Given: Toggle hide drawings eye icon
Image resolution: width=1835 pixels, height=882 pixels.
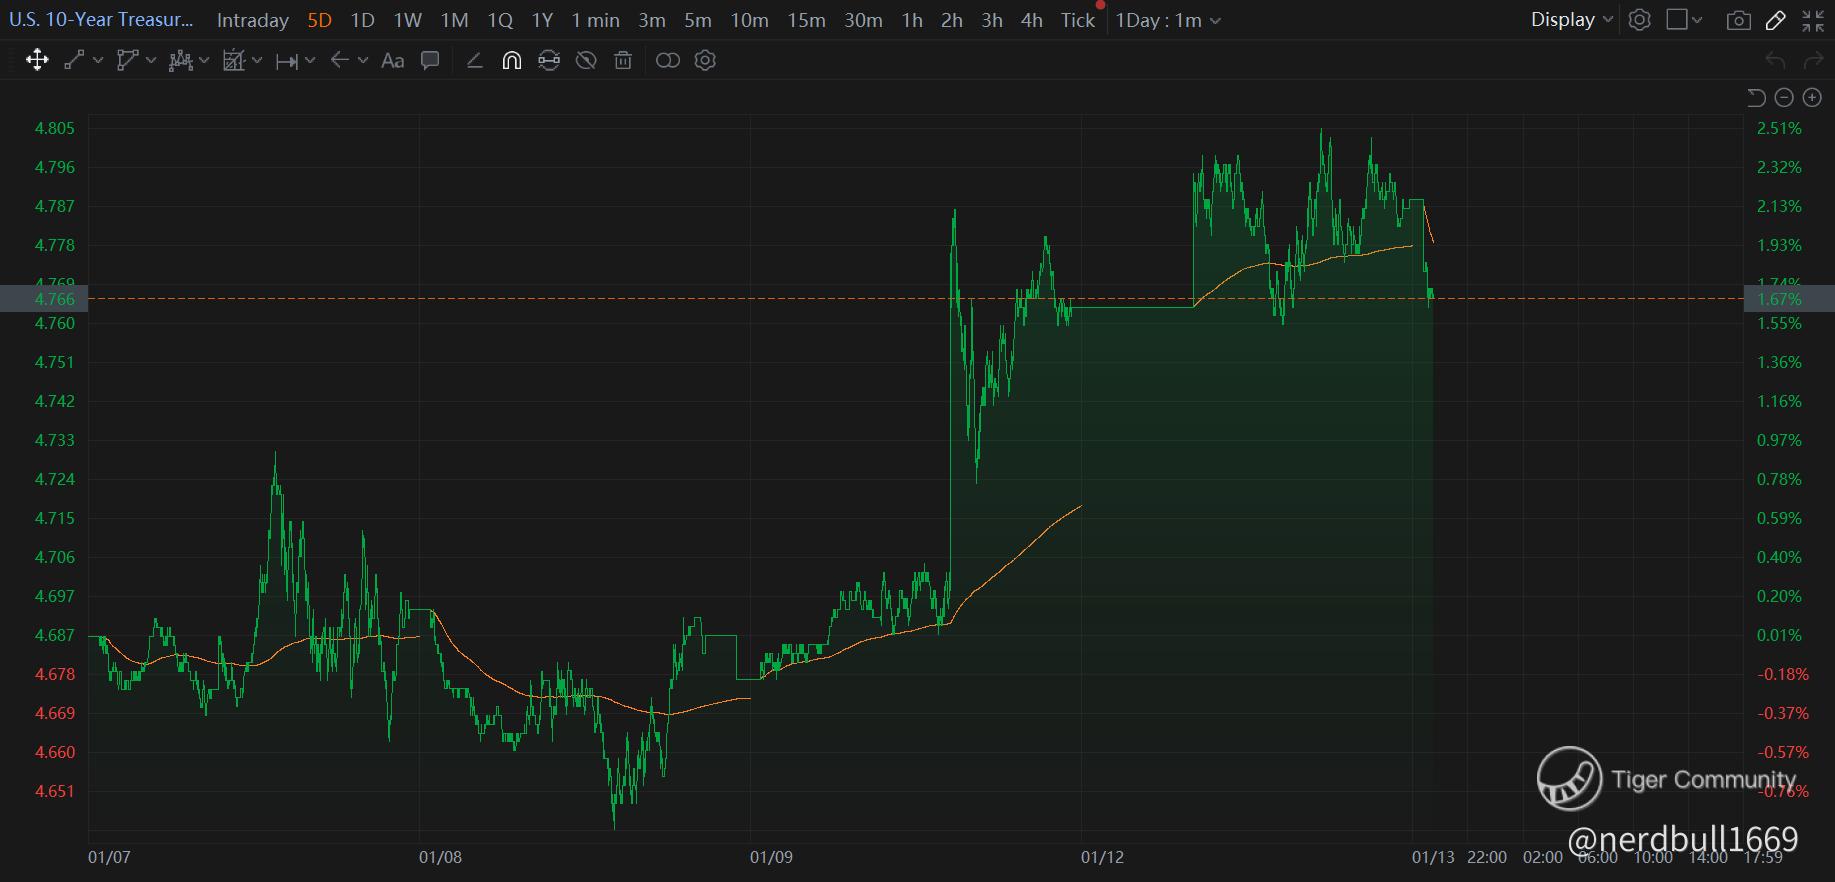Looking at the screenshot, I should (x=586, y=61).
